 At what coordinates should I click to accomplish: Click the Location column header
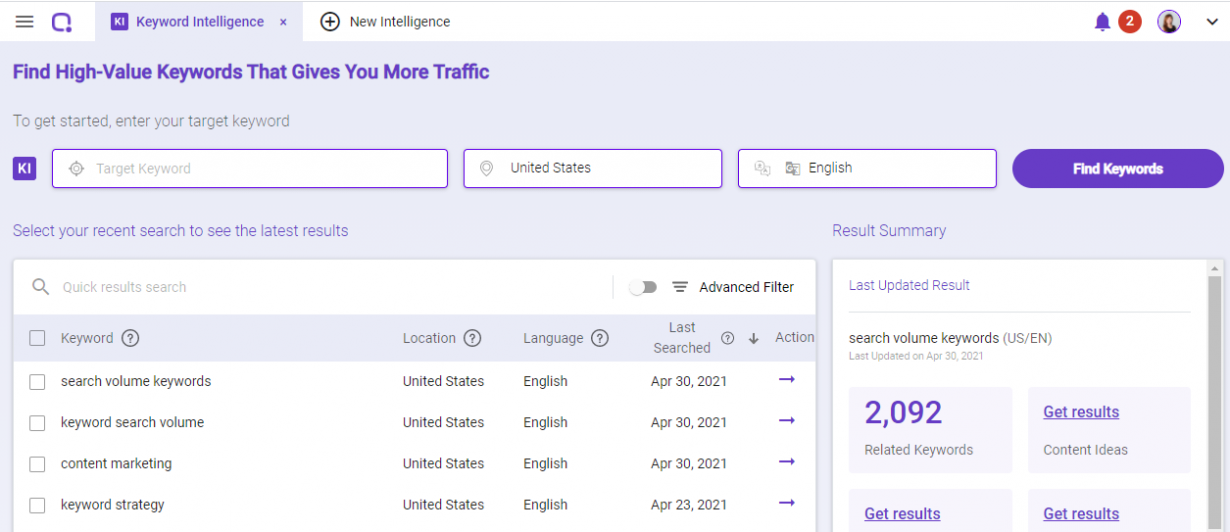pos(429,338)
